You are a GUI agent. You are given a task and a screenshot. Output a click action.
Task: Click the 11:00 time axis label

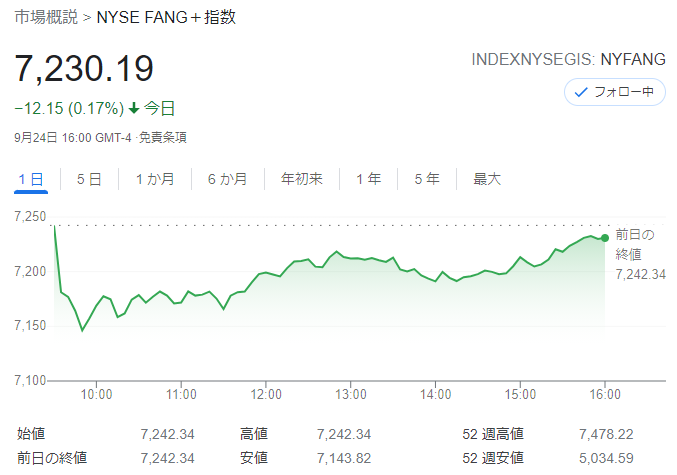181,394
